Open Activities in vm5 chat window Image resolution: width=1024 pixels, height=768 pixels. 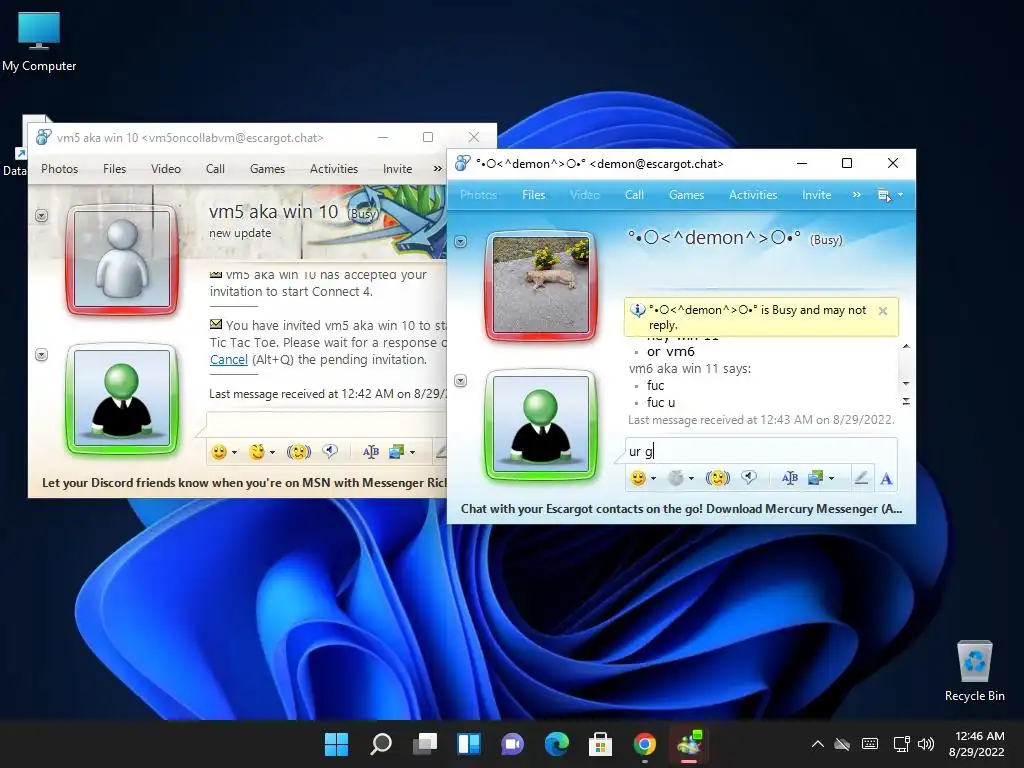334,168
